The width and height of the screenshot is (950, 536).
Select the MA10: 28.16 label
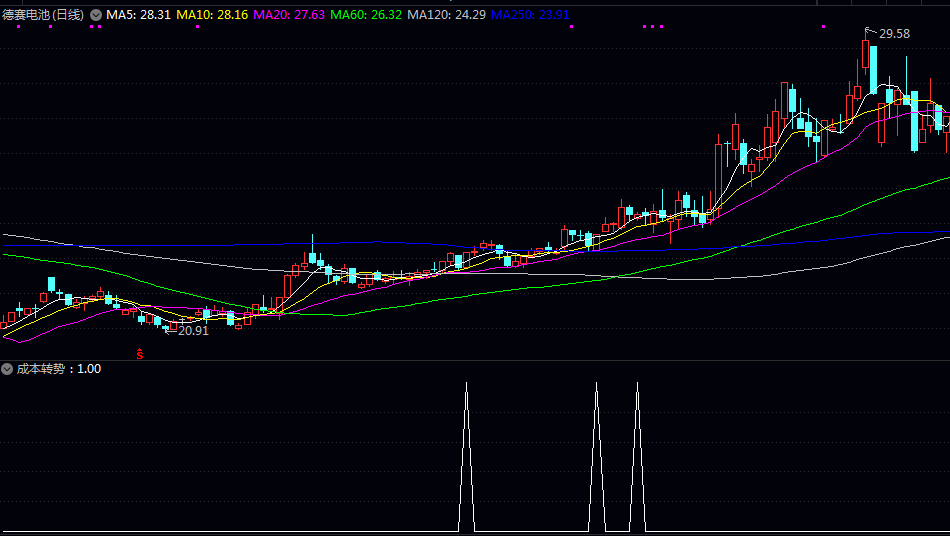[x=212, y=15]
